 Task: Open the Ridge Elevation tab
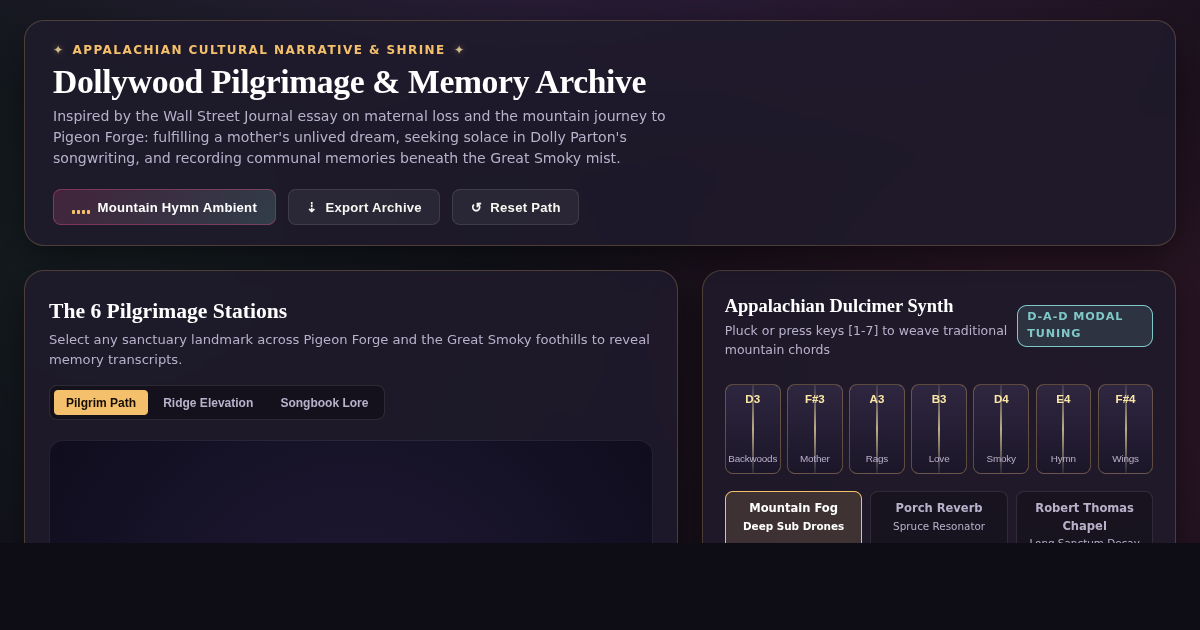coord(208,403)
